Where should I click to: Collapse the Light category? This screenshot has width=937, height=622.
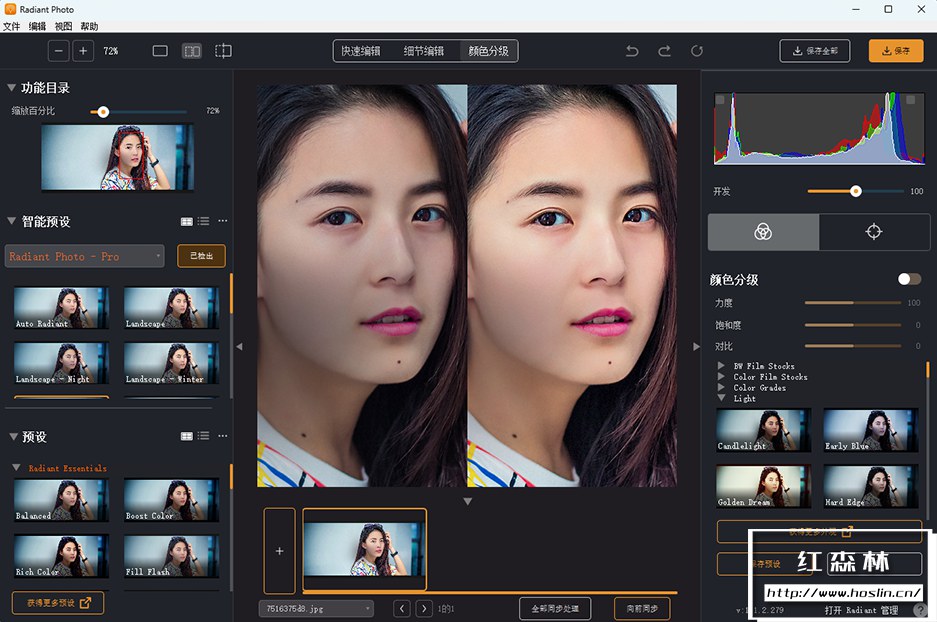click(721, 398)
